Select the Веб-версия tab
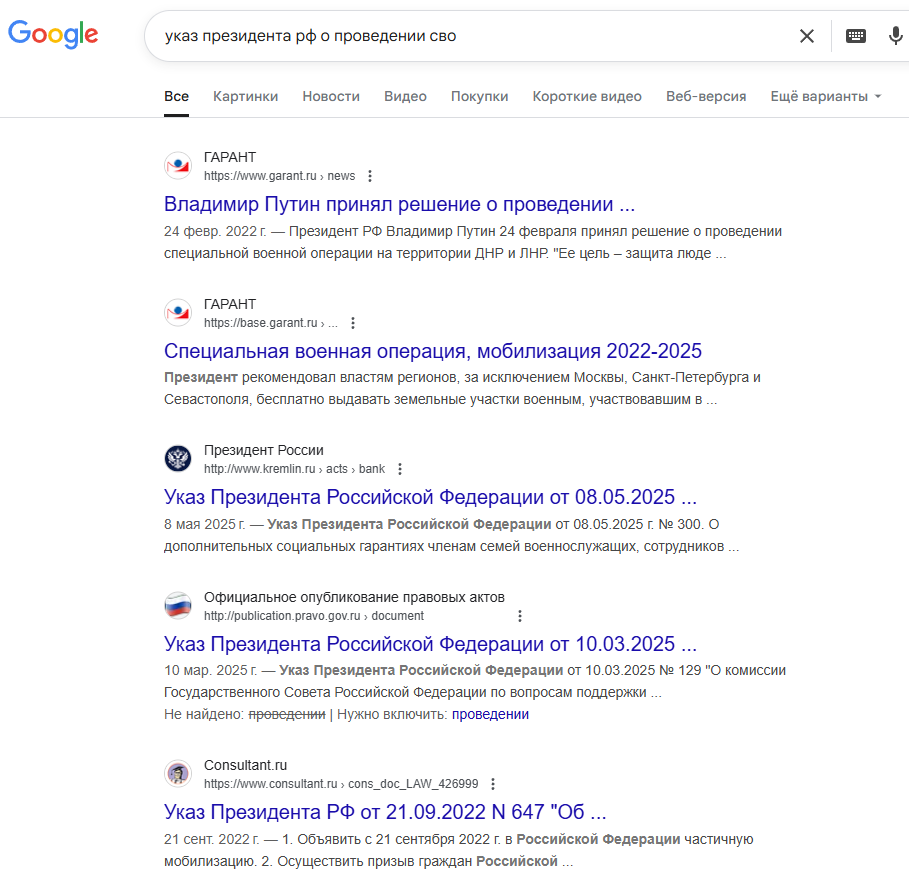 point(706,96)
